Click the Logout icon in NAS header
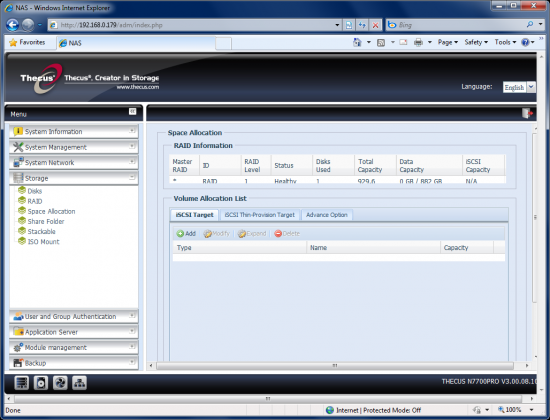This screenshot has width=550, height=420. pos(527,113)
